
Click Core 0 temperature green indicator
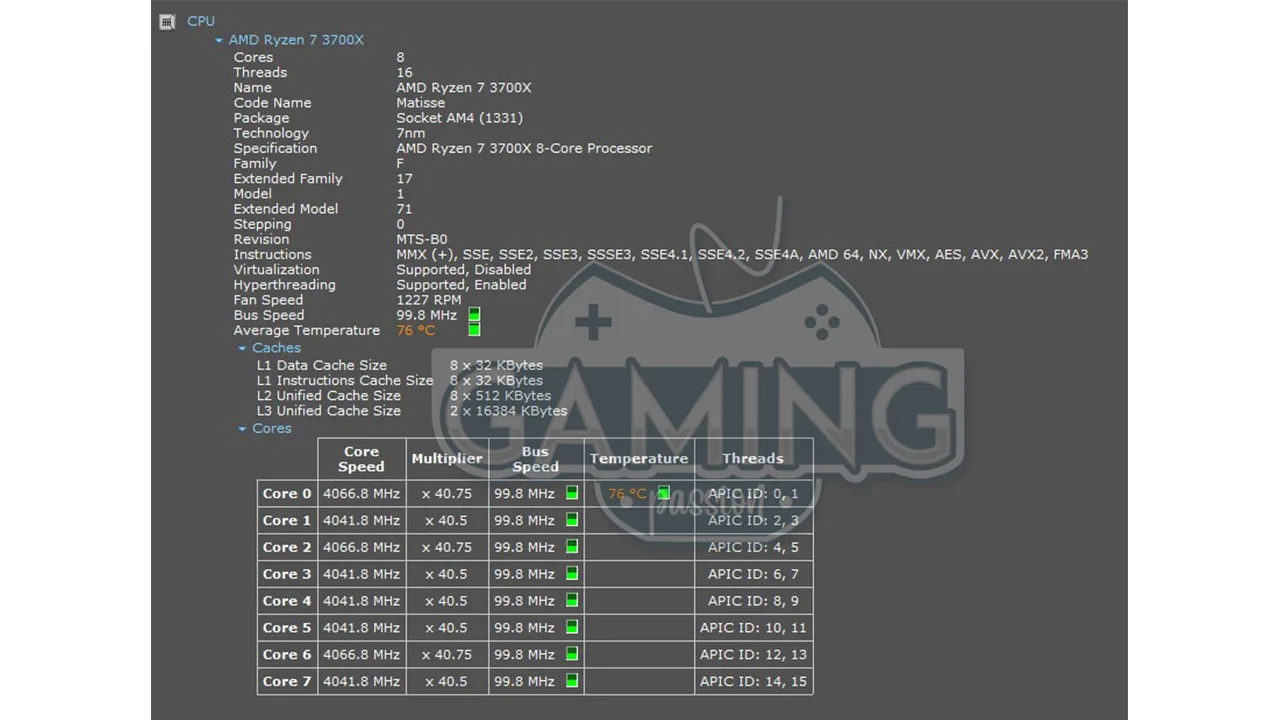point(663,493)
